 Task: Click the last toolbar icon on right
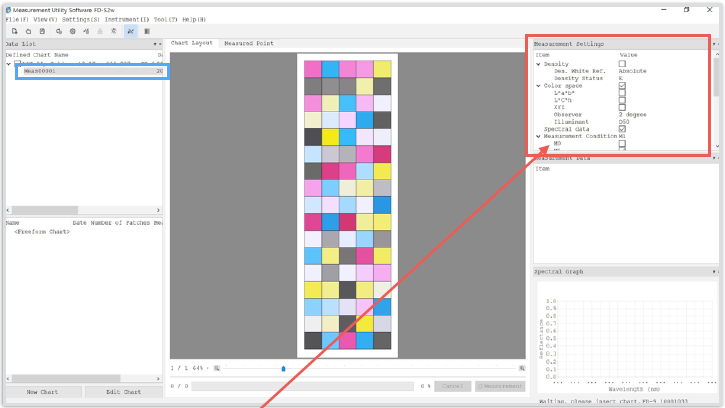pyautogui.click(x=147, y=31)
